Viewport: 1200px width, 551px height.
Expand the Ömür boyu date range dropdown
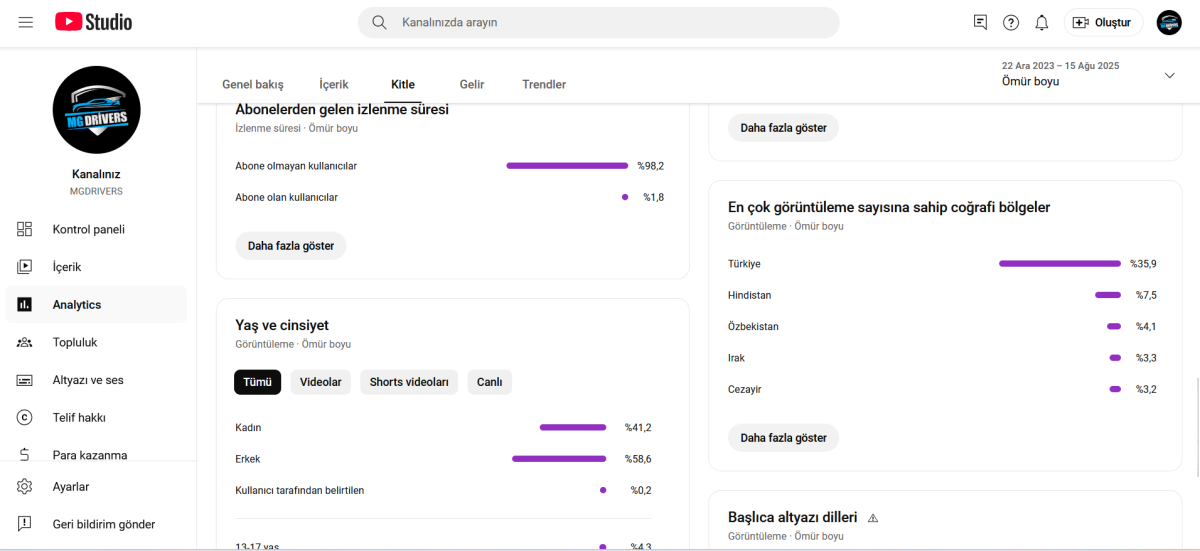(1089, 74)
